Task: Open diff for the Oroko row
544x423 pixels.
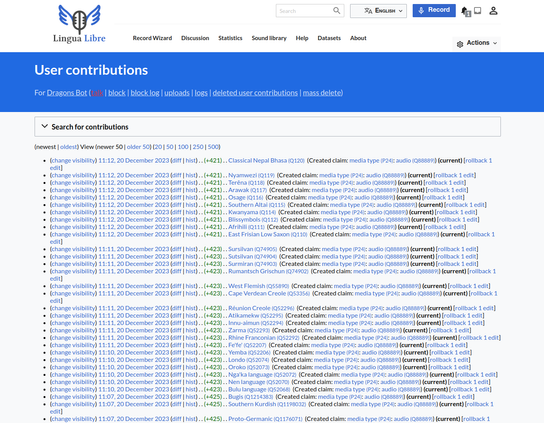Action: coord(177,367)
